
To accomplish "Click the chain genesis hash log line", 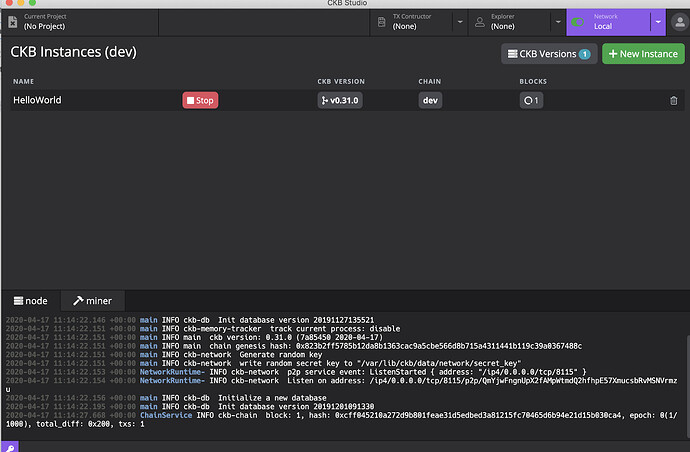I will pyautogui.click(x=294, y=346).
